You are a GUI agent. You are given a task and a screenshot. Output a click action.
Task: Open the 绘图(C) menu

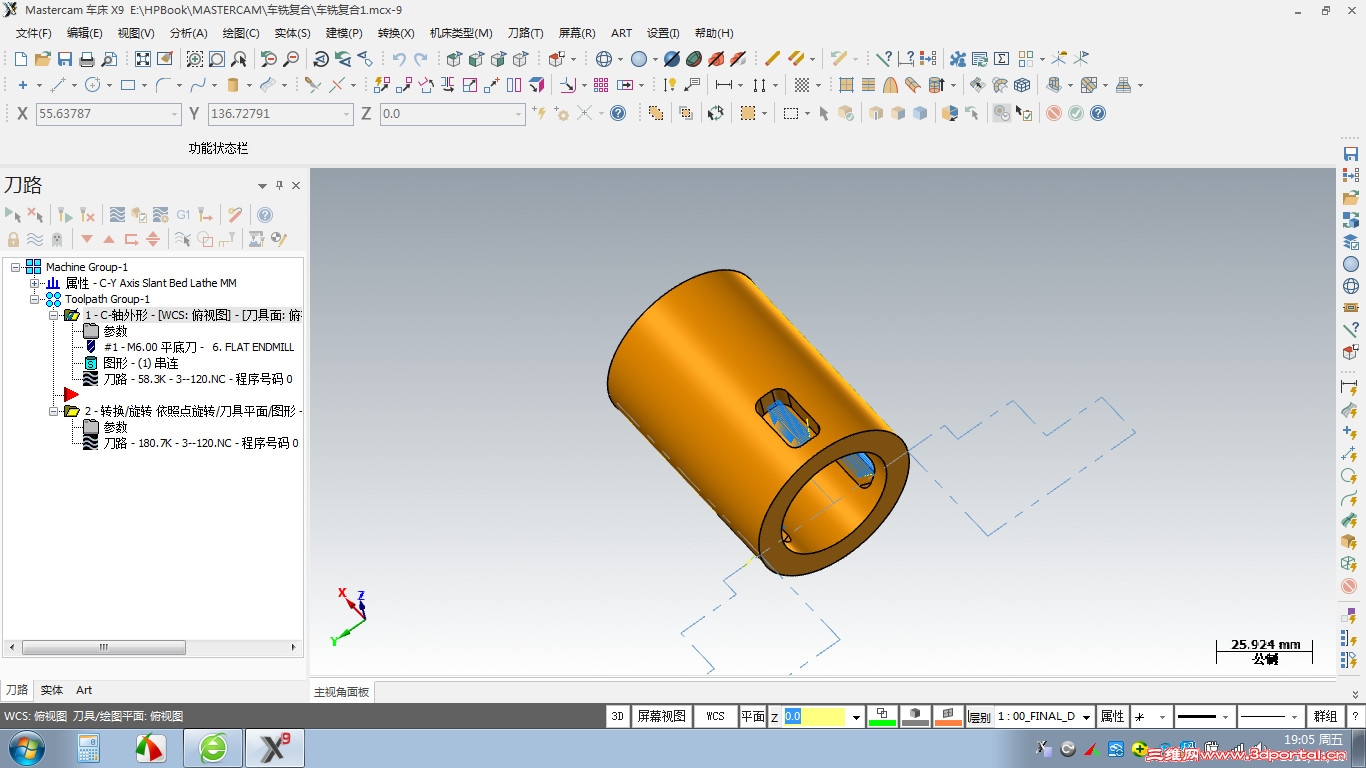point(240,33)
